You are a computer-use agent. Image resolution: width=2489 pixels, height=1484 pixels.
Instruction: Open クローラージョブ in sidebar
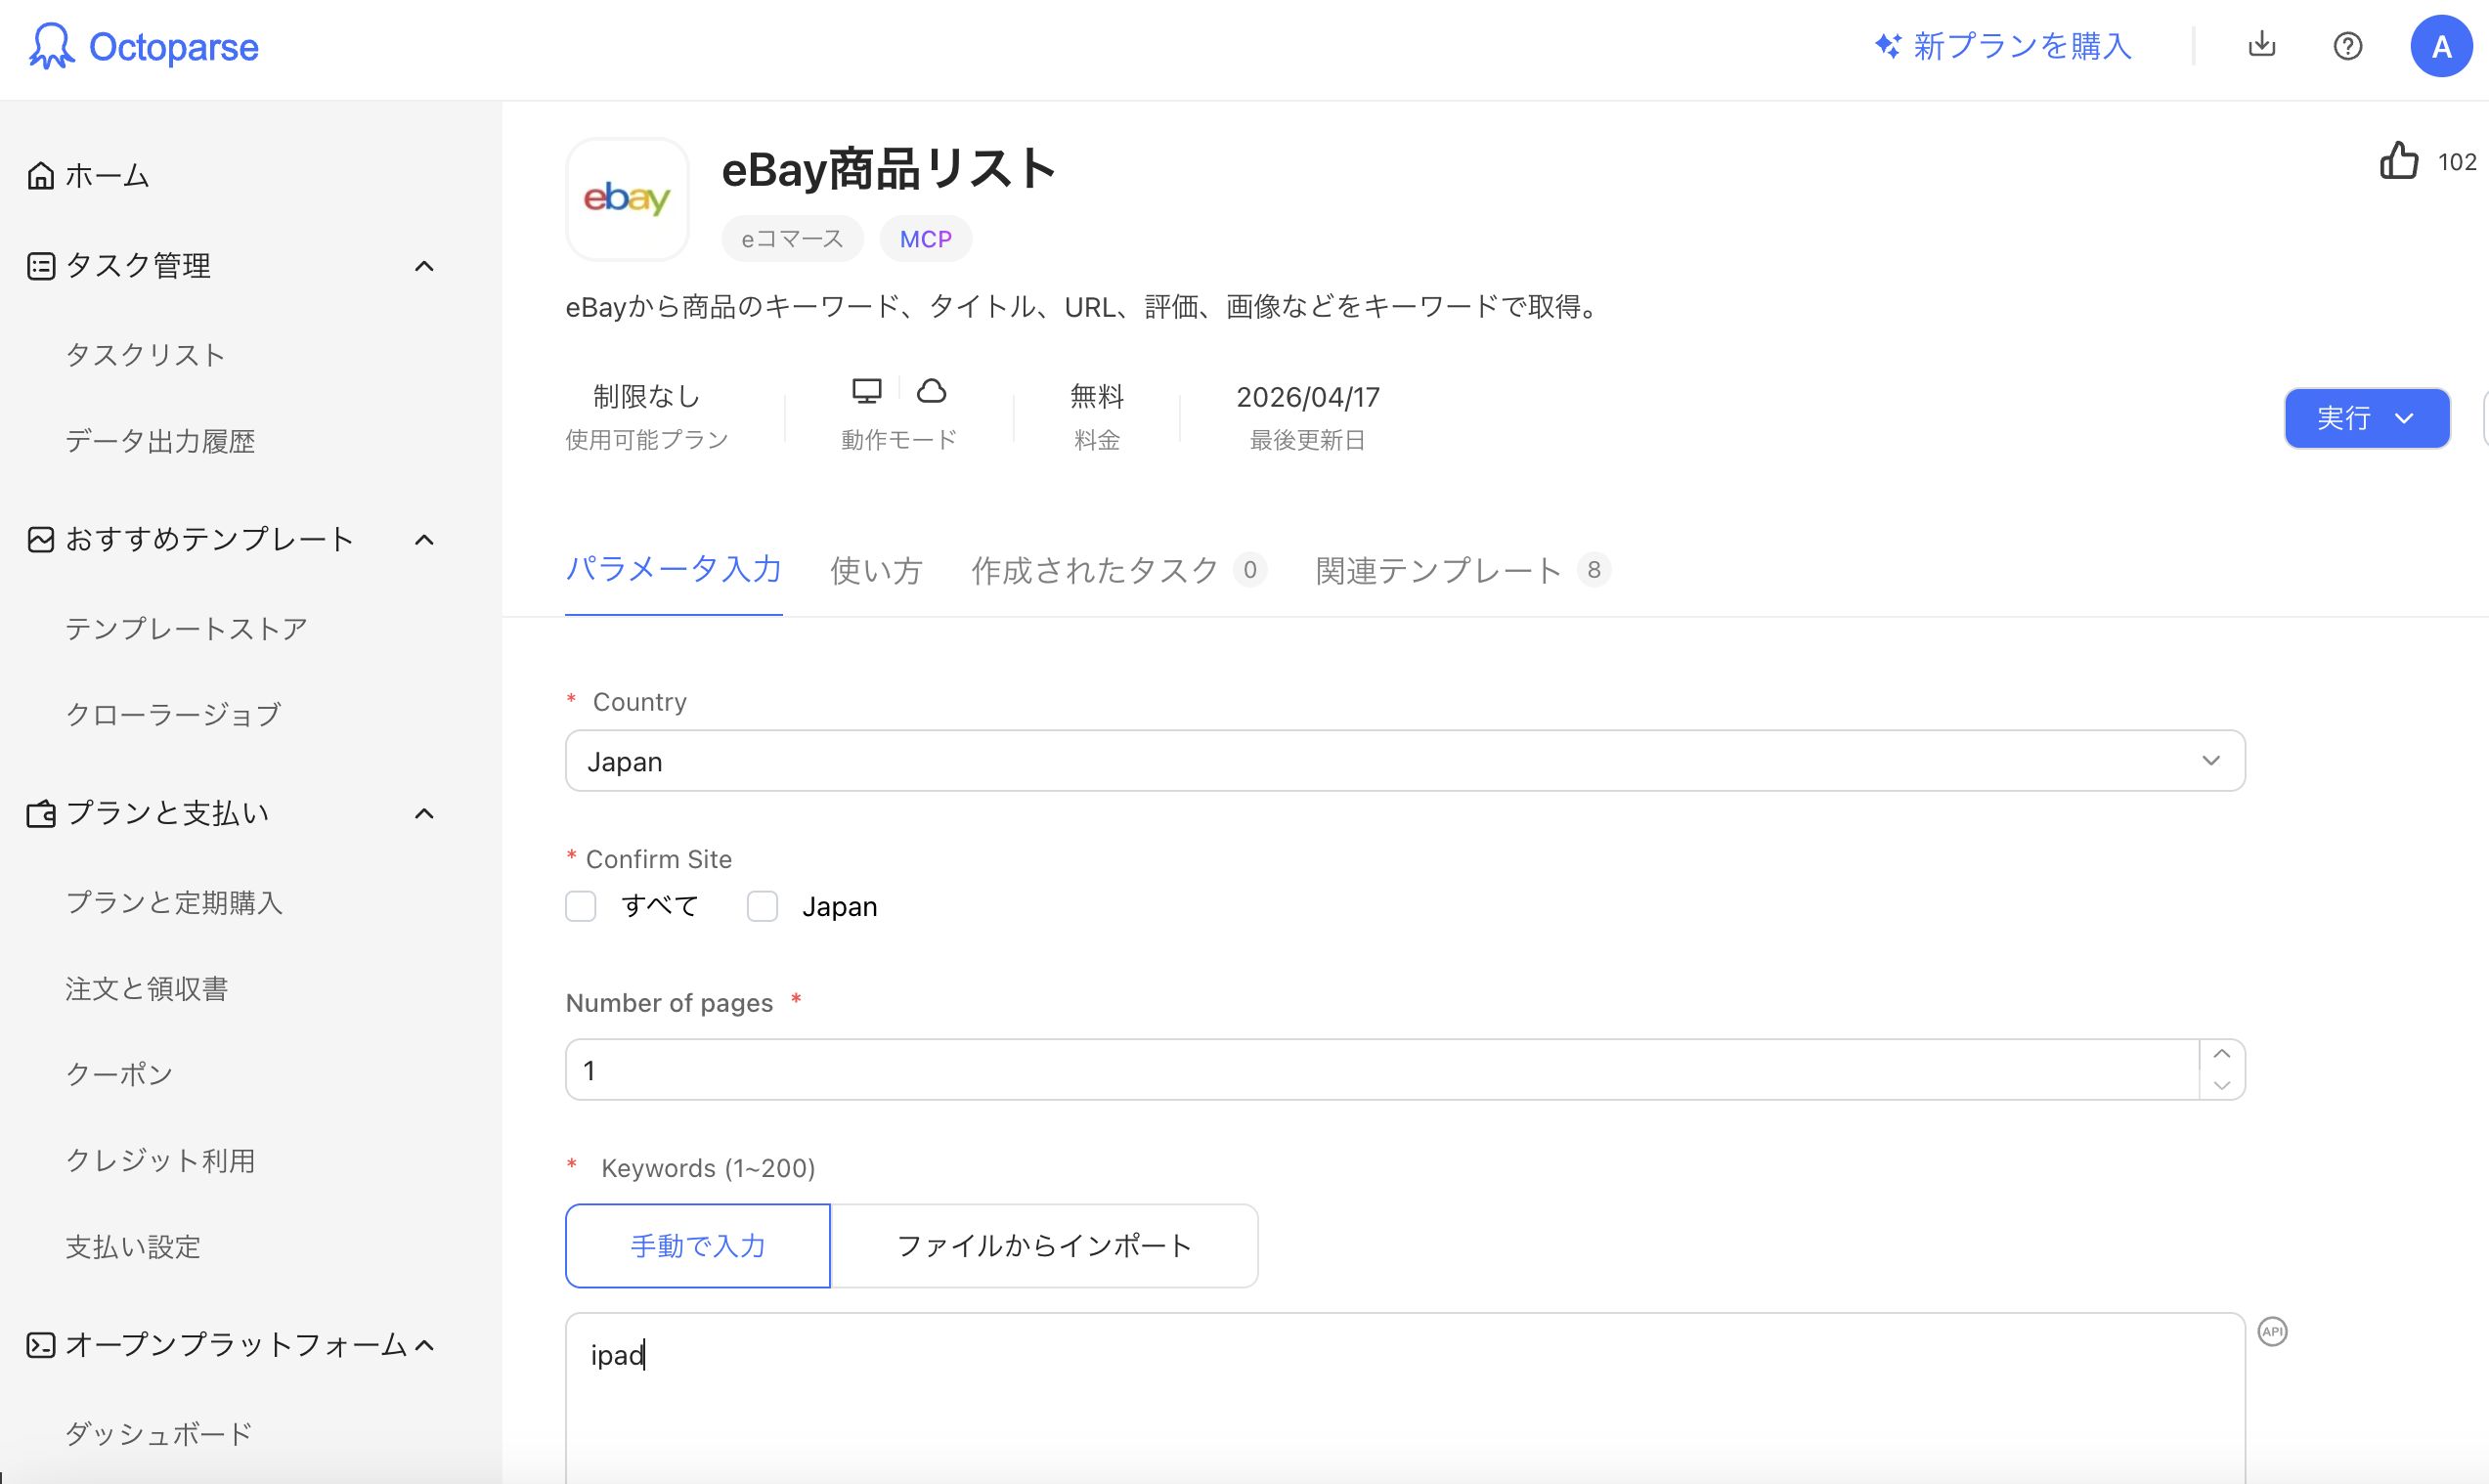tap(173, 715)
